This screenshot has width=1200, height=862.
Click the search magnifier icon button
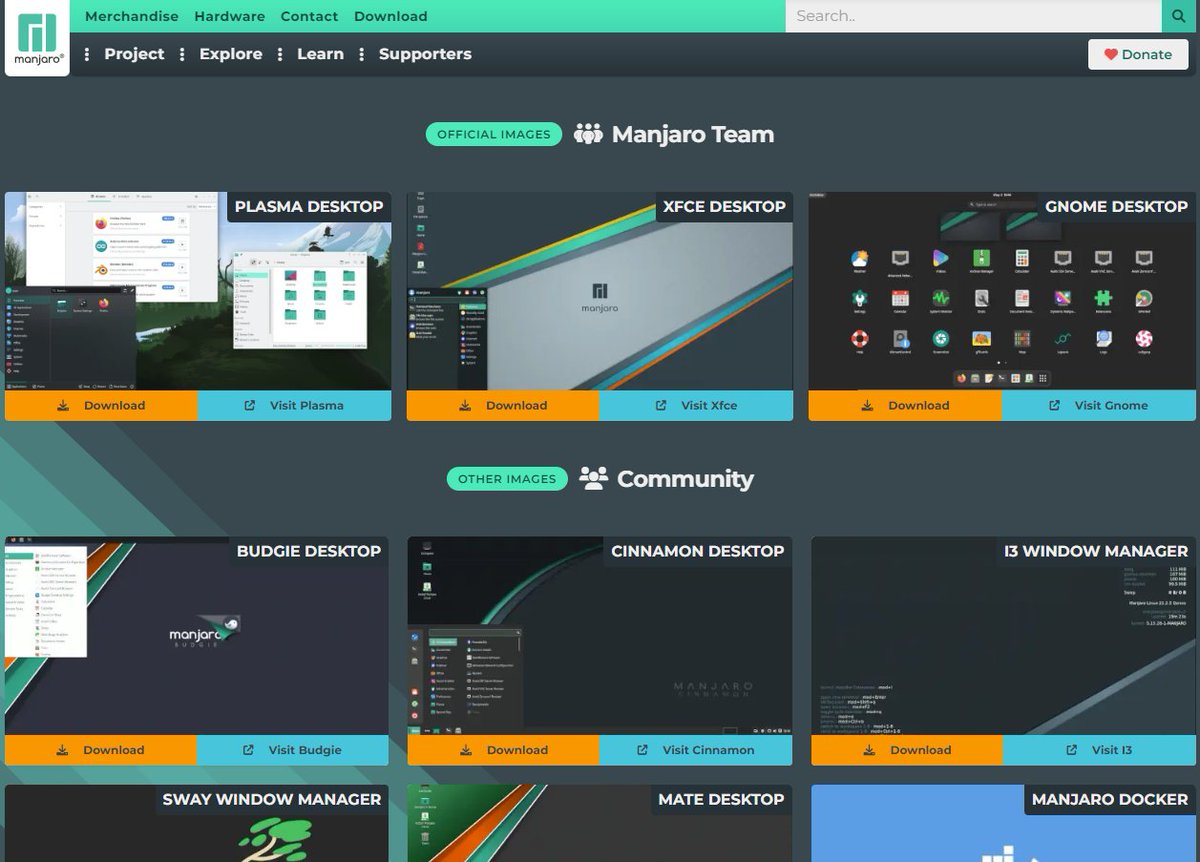pyautogui.click(x=1180, y=16)
